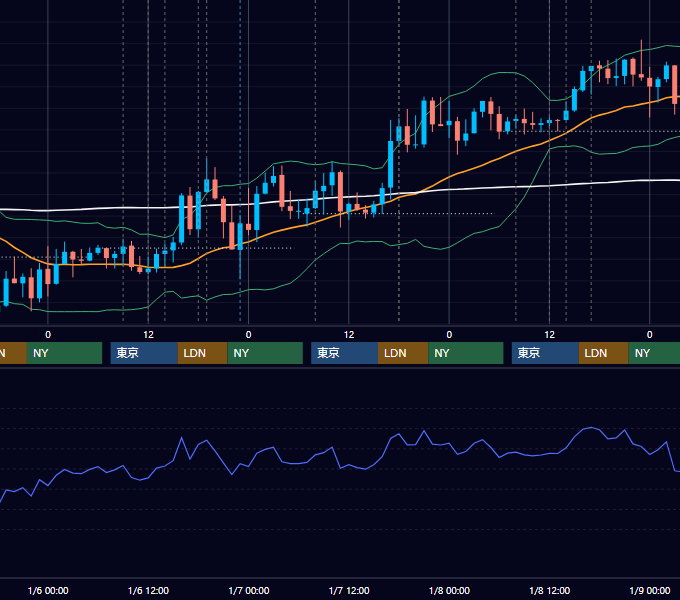Click the 1/6 00:00 date axis label

point(48,590)
